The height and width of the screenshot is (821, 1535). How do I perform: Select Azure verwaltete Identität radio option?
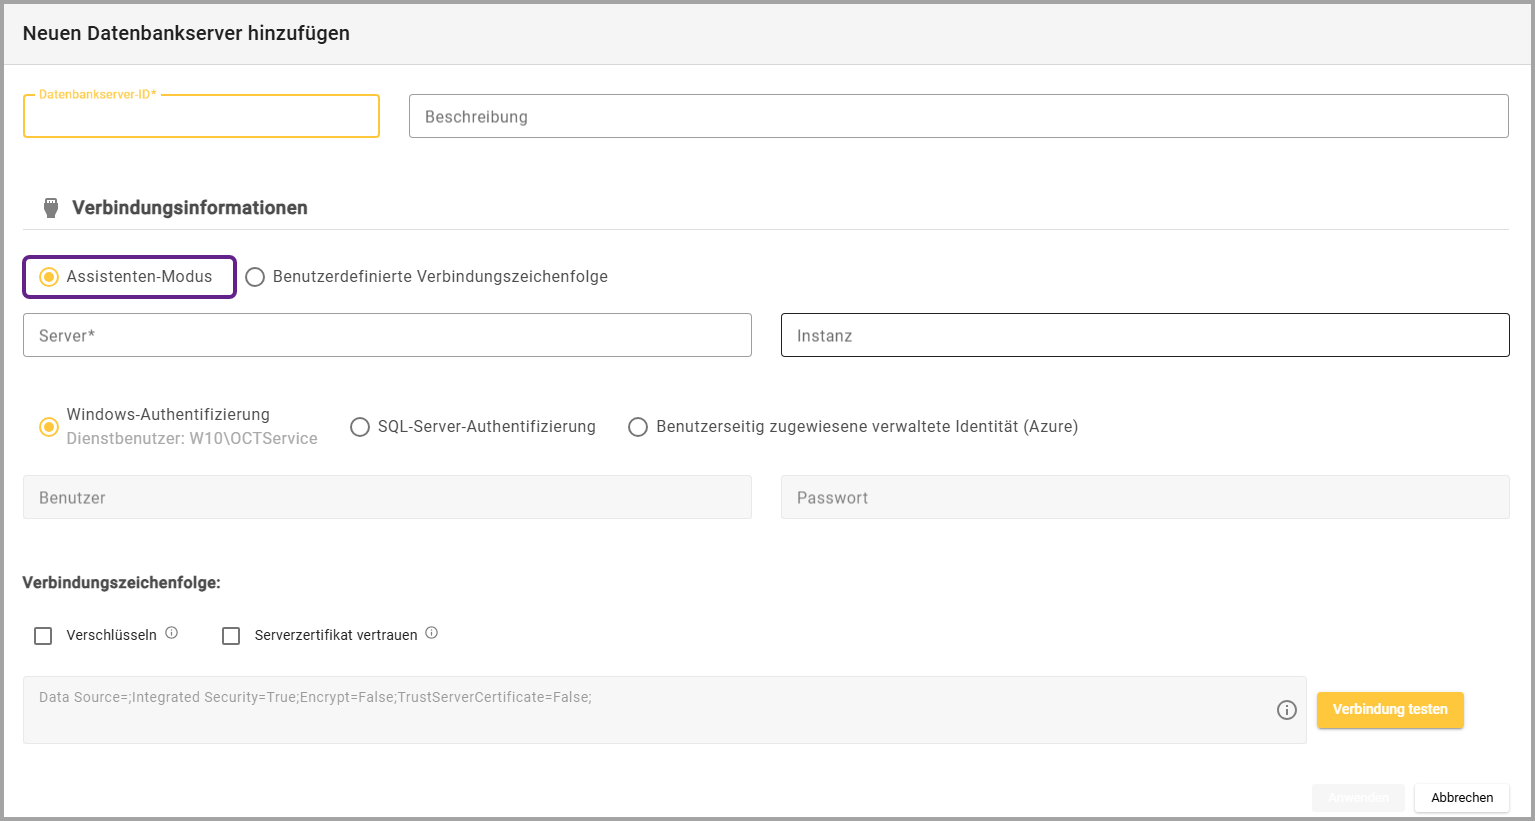[638, 427]
